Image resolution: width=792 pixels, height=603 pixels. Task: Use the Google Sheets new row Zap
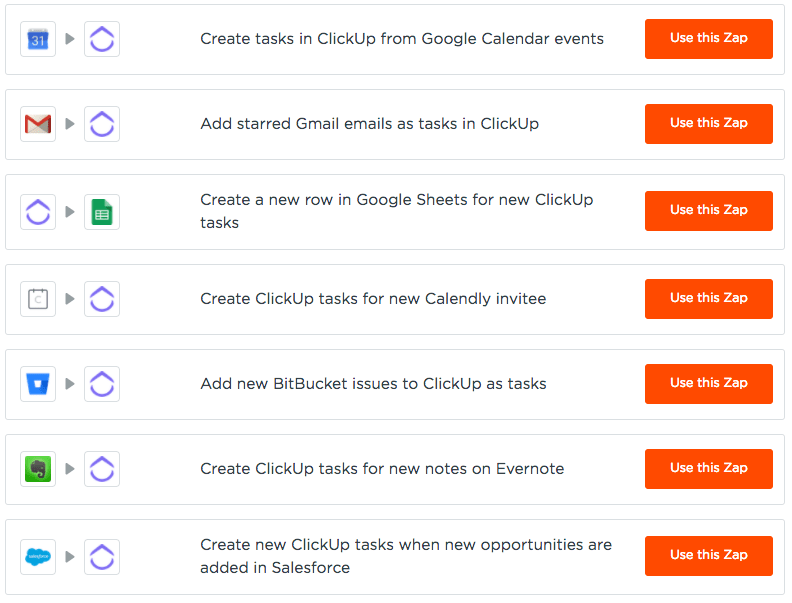pyautogui.click(x=708, y=211)
